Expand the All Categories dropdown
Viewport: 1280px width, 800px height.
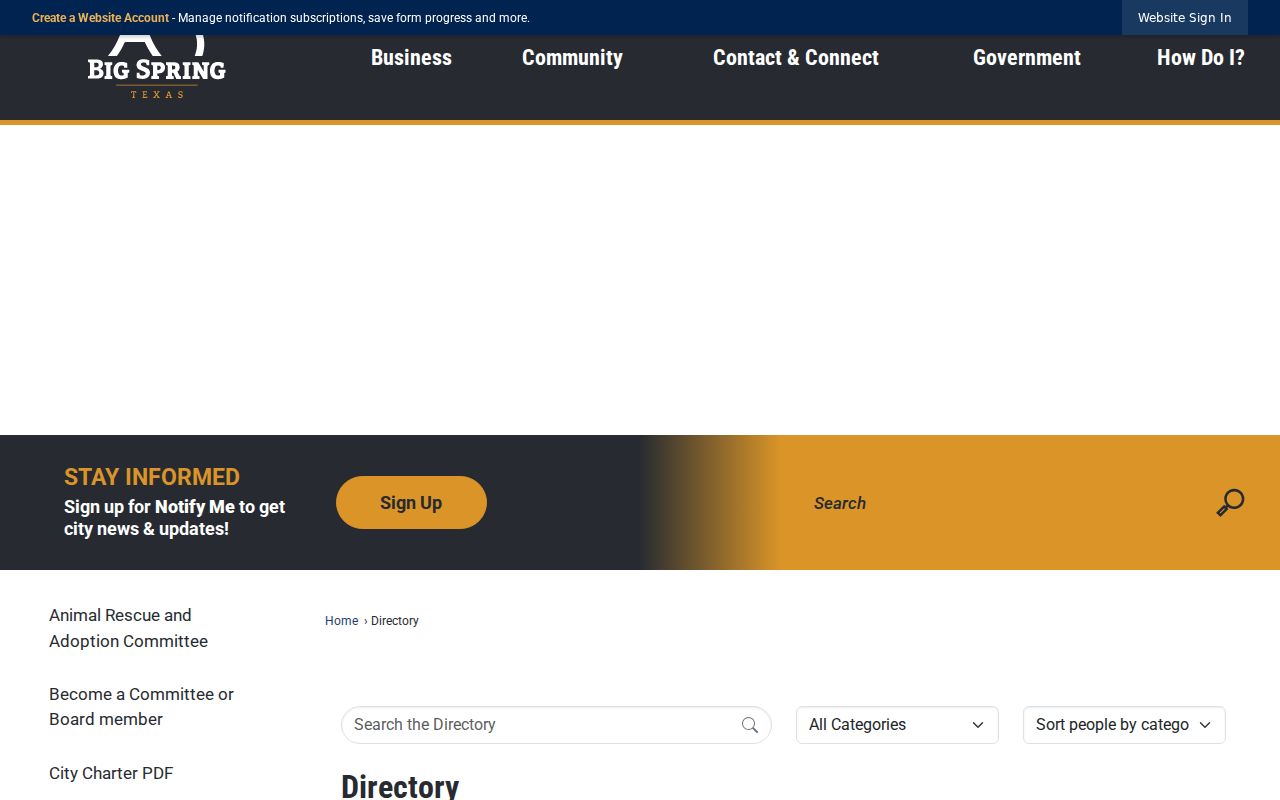point(897,725)
